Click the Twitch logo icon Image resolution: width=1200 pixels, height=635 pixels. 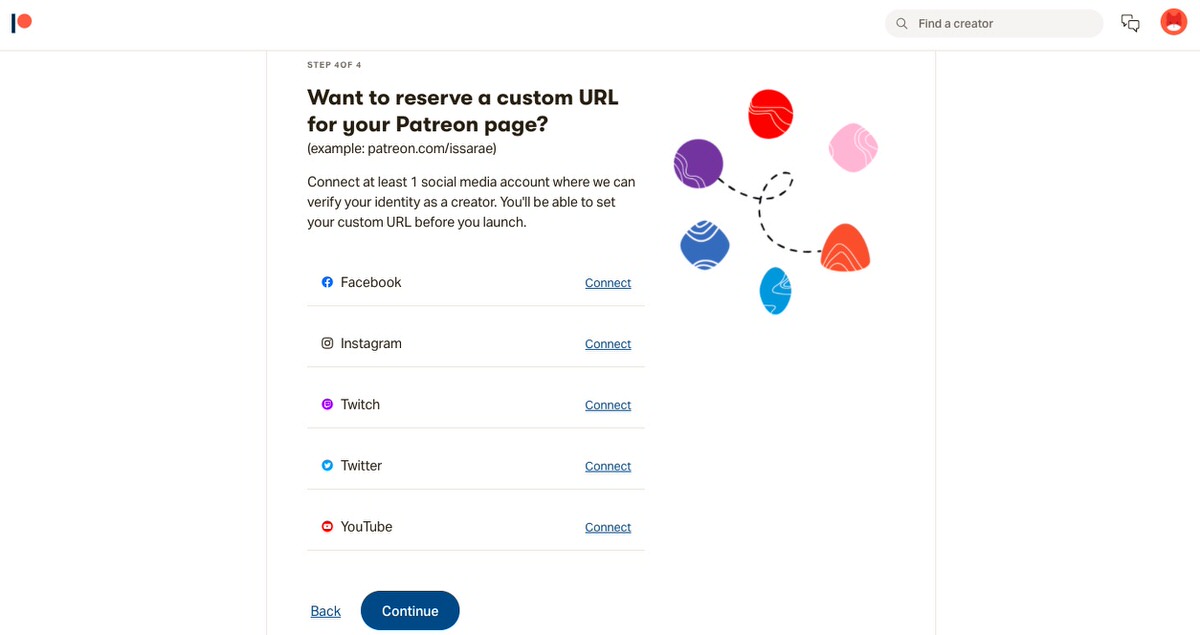tap(327, 404)
